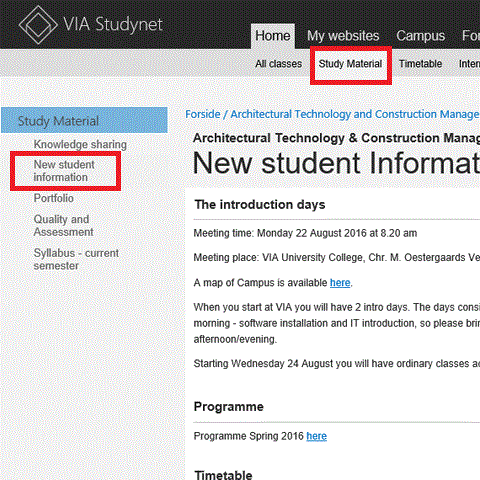Click the 'Meeting time: Monday 22 August 2016' line
This screenshot has height=480, width=480.
pyautogui.click(x=305, y=233)
